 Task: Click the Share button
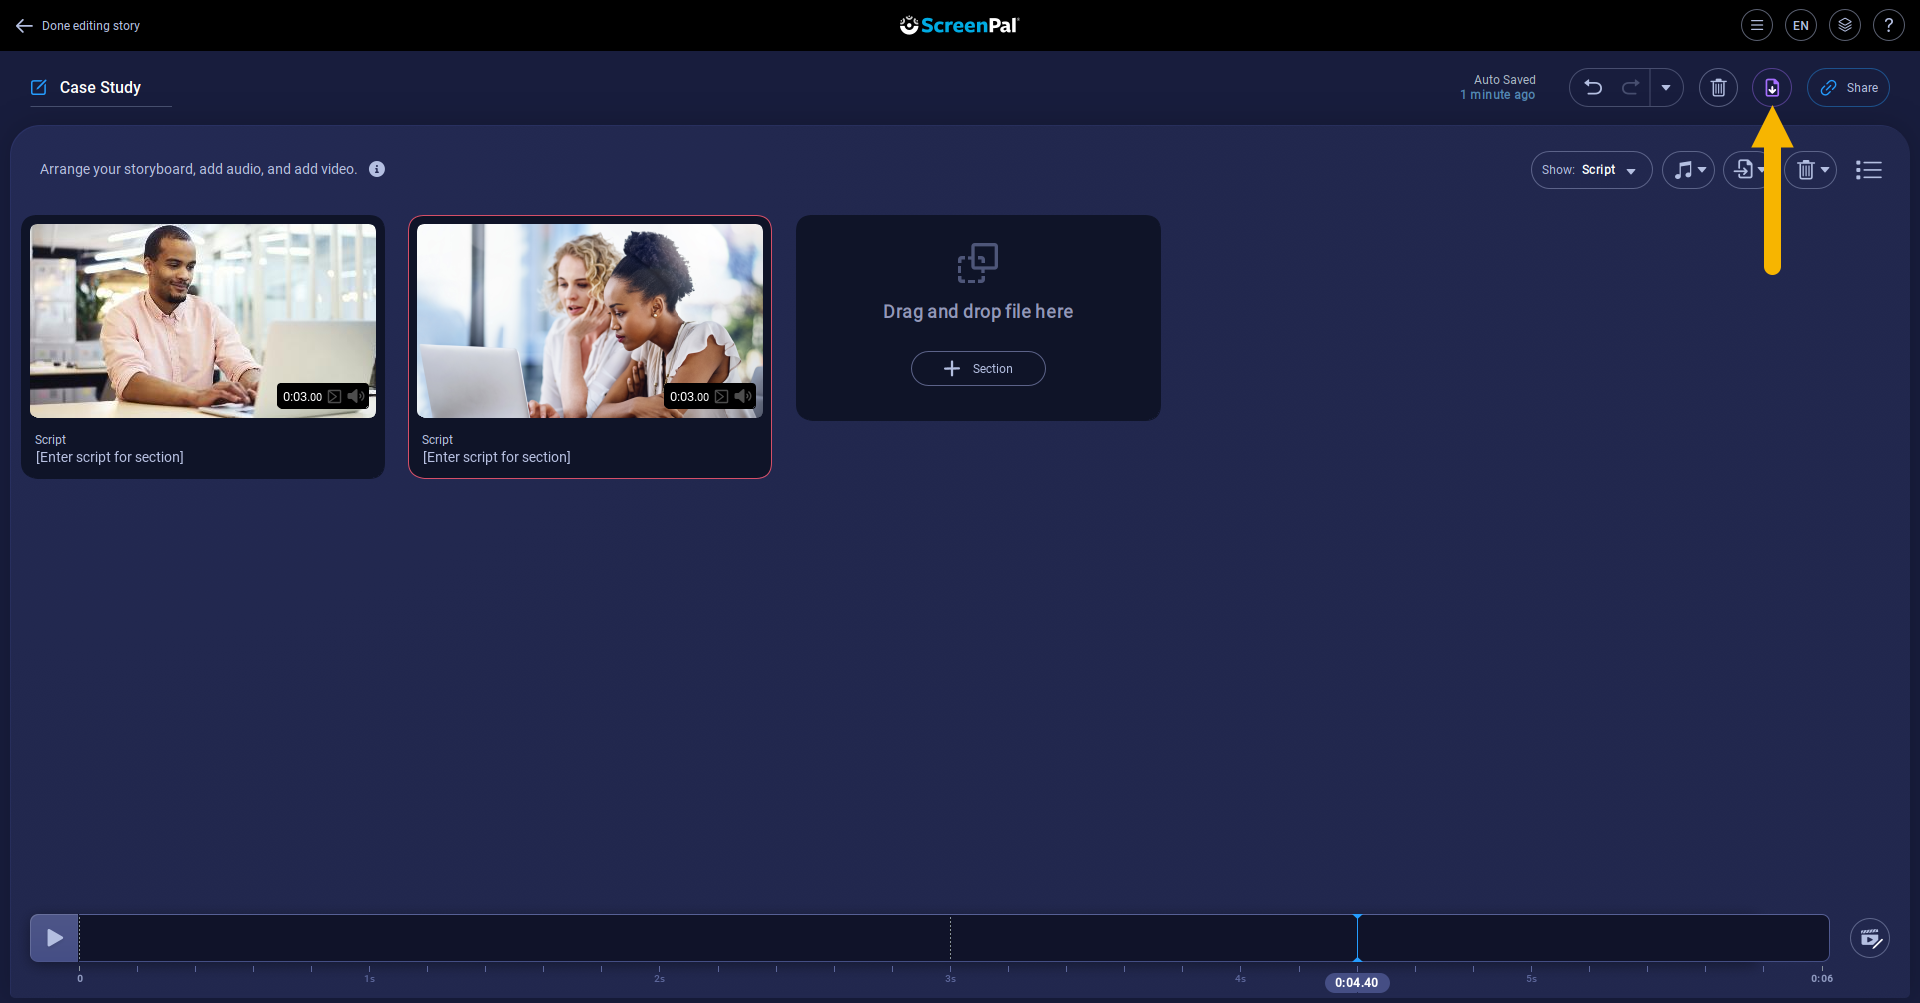pyautogui.click(x=1848, y=88)
